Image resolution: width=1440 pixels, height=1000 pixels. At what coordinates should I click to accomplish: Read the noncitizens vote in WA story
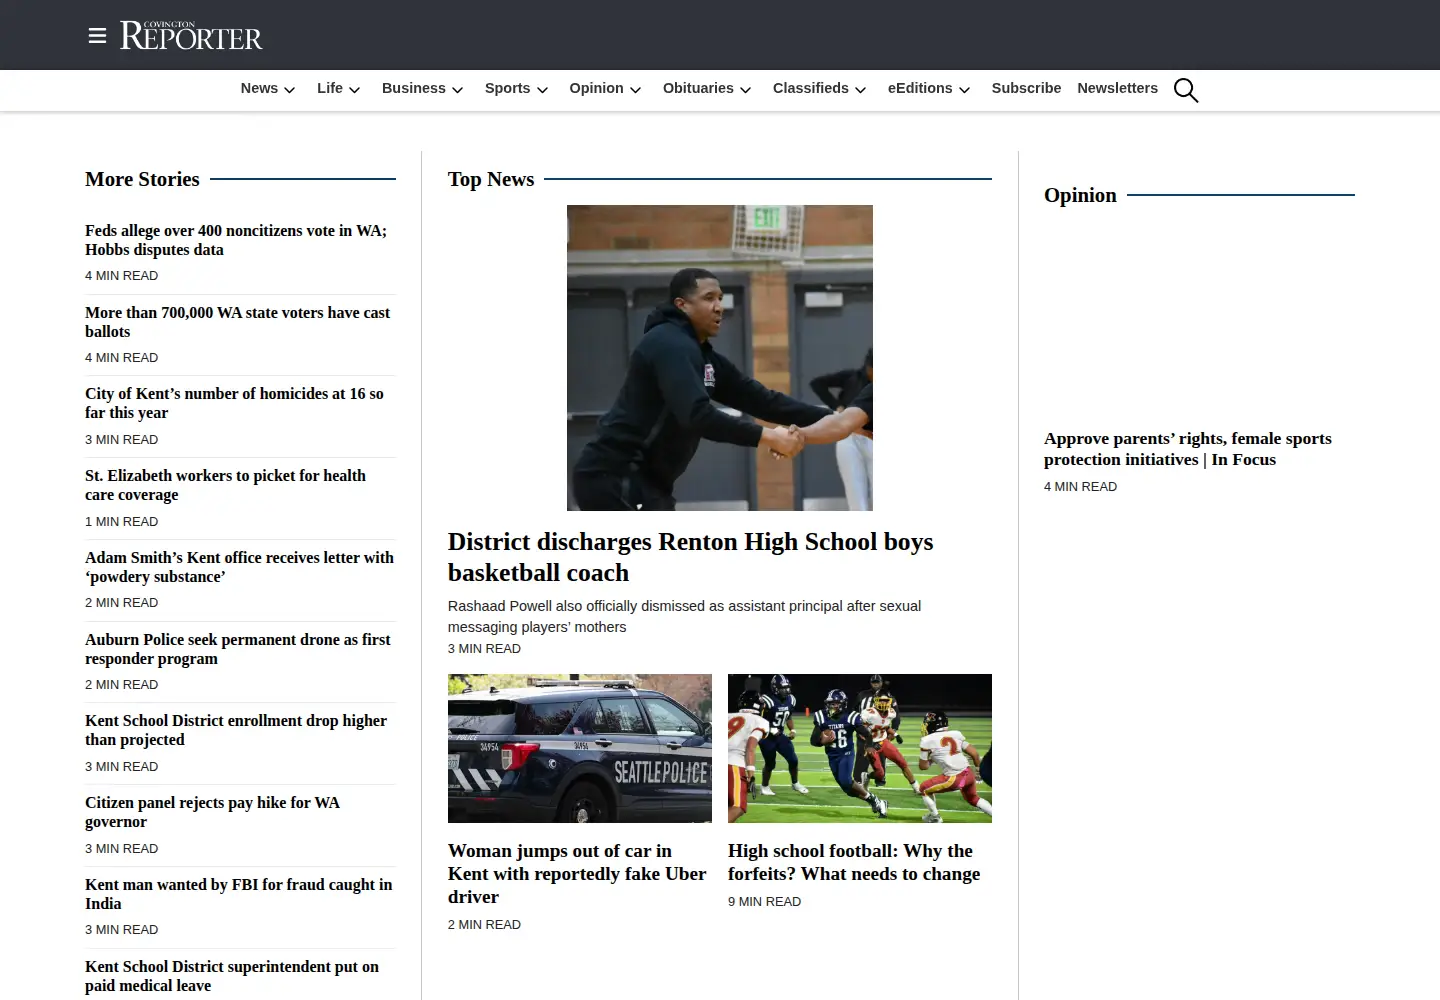coord(236,240)
